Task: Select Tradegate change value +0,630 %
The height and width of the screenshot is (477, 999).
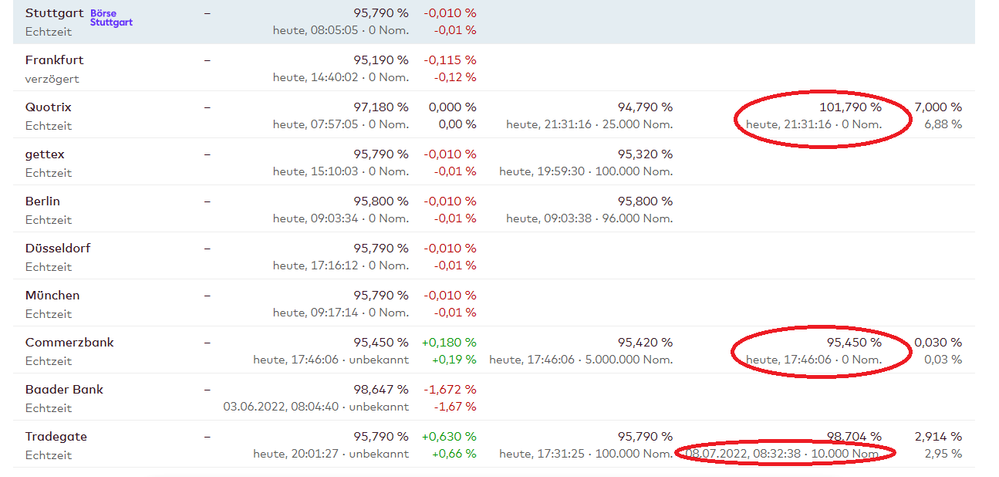Action: pos(449,436)
